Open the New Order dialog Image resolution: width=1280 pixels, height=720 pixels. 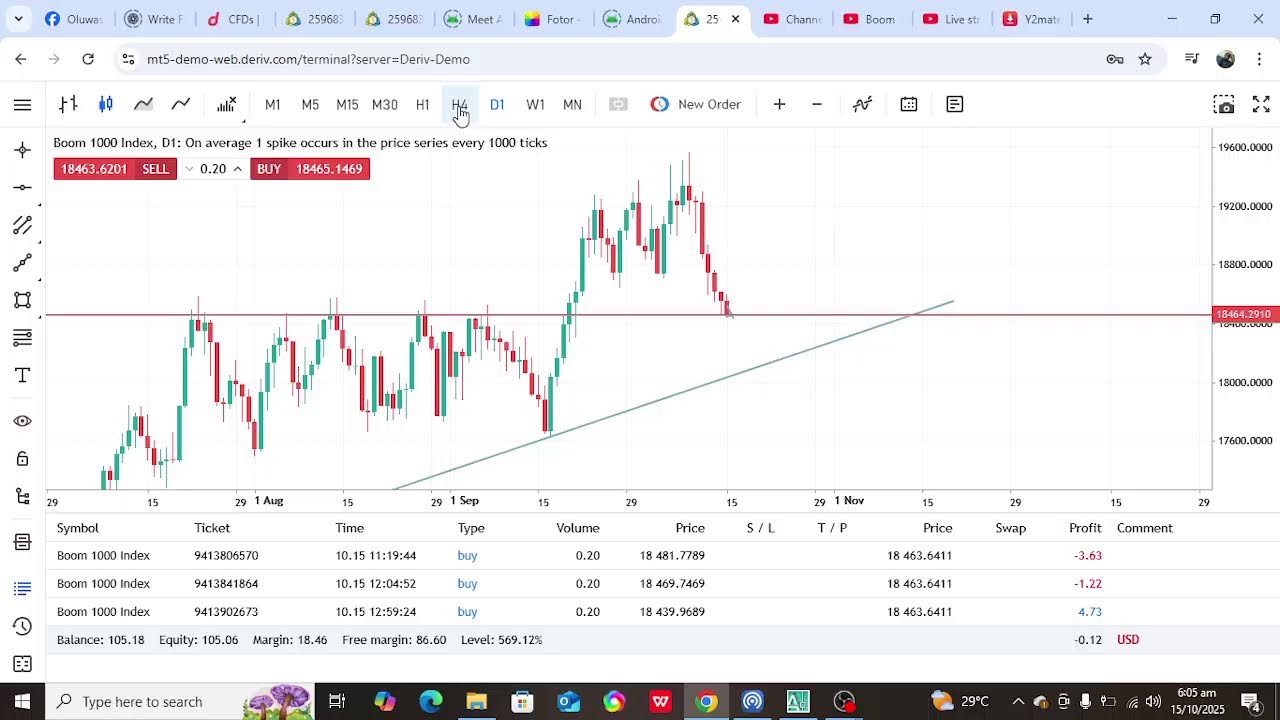tap(696, 104)
